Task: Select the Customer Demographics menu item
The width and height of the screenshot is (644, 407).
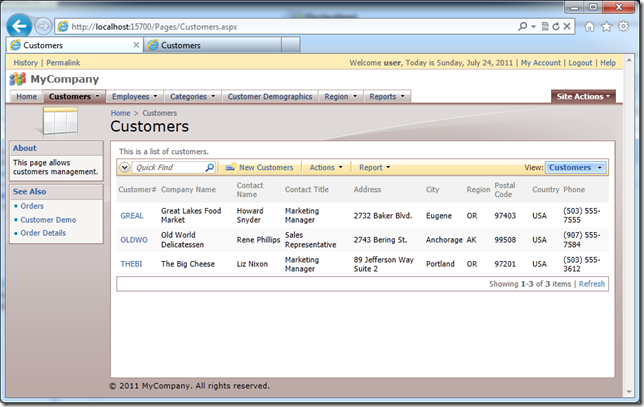Action: (270, 97)
